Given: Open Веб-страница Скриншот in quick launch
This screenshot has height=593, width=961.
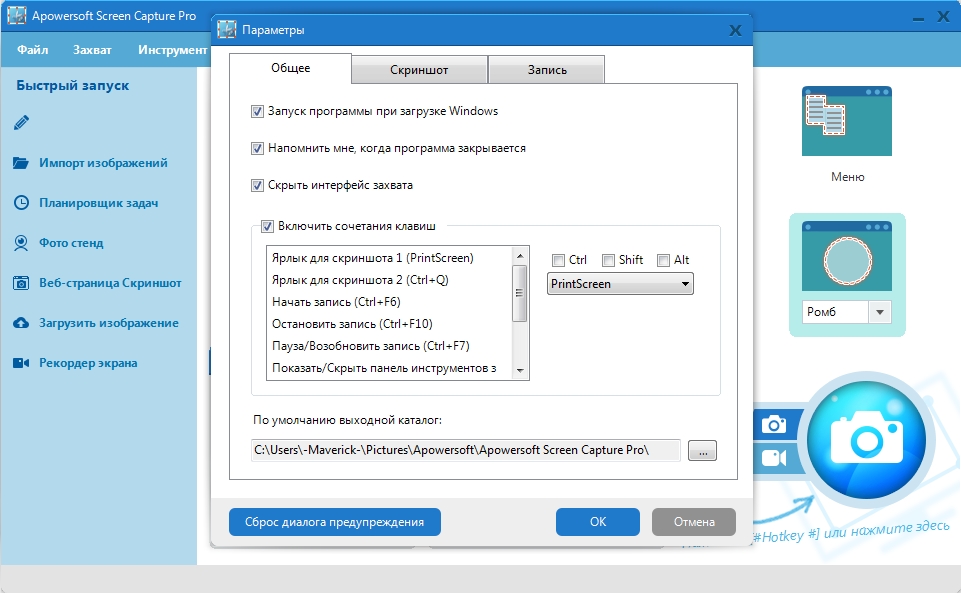Looking at the screenshot, I should [x=110, y=283].
